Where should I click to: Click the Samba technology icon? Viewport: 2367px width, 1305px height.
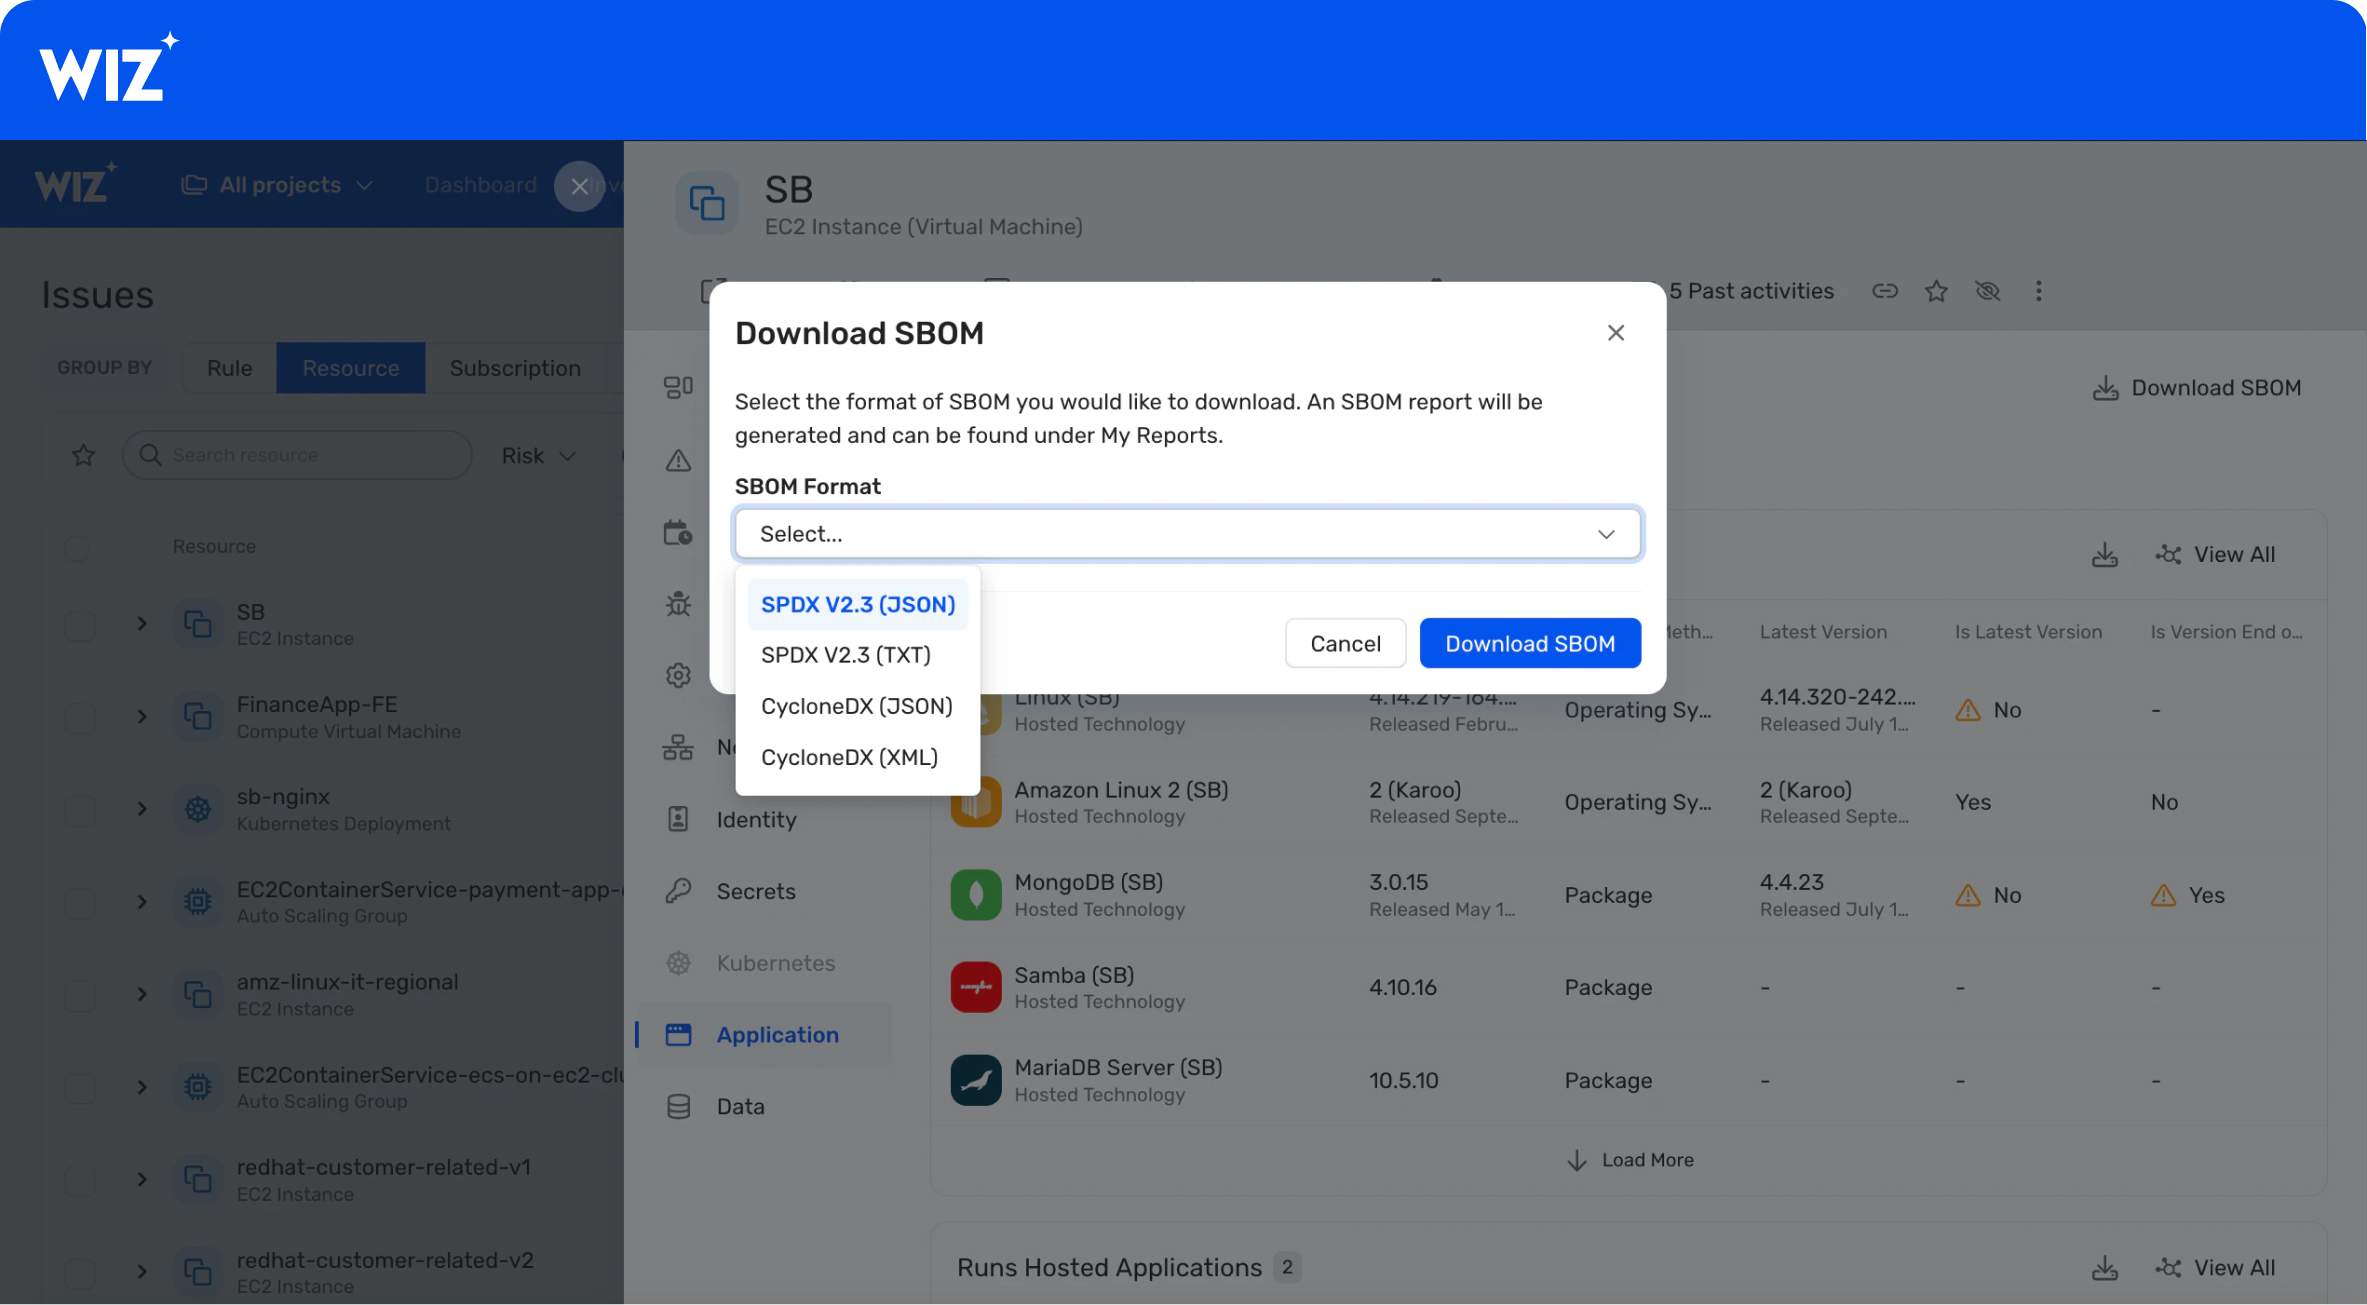tap(976, 987)
